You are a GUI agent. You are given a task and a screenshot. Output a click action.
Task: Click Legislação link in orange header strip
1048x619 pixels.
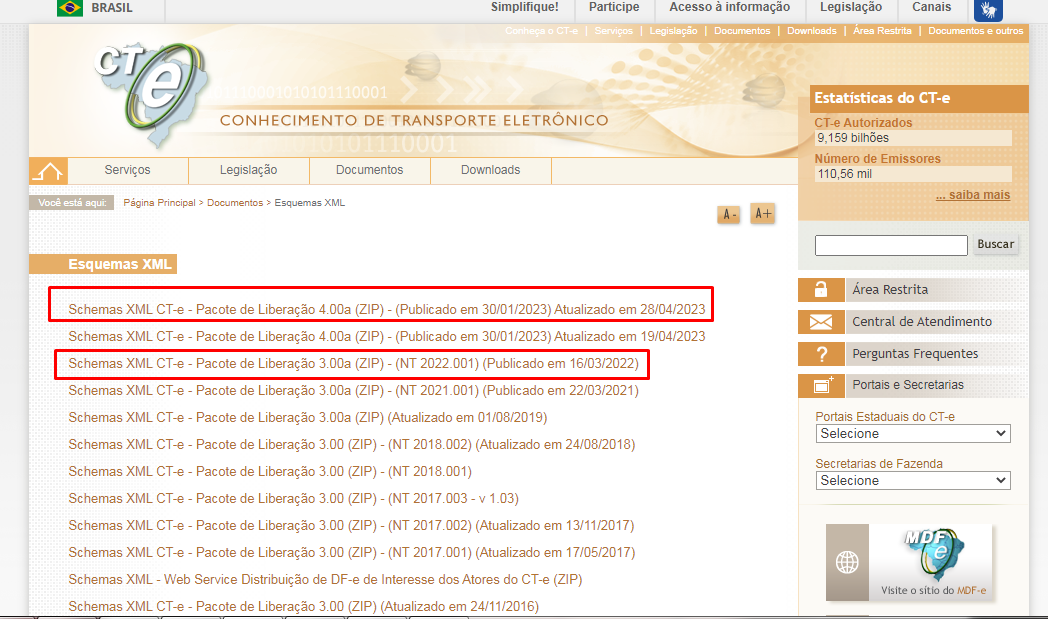click(673, 31)
